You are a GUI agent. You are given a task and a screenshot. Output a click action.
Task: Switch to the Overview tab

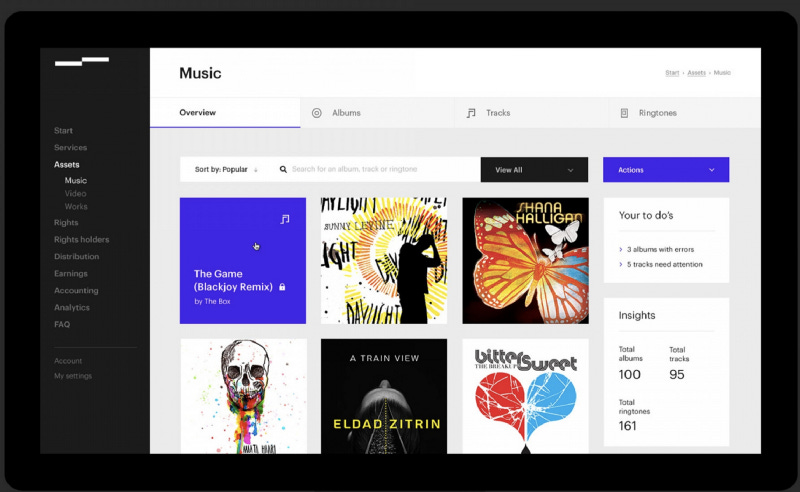[225, 112]
